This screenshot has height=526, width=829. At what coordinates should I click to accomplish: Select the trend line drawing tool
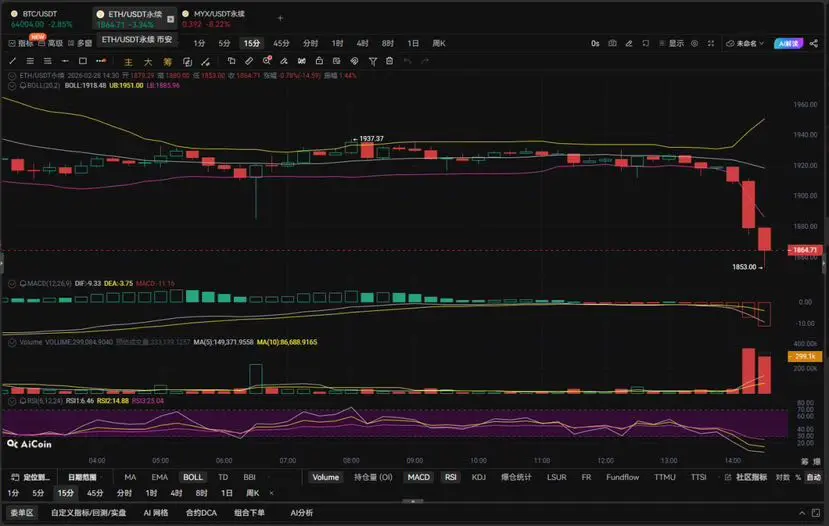(12, 61)
